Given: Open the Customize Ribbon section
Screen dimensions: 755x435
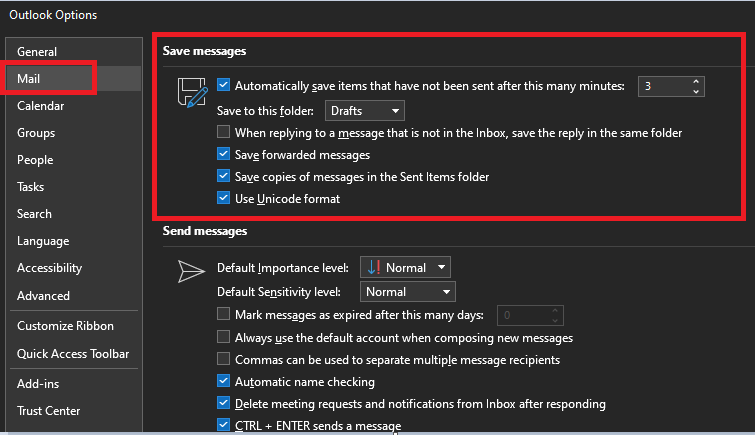Looking at the screenshot, I should [x=65, y=326].
